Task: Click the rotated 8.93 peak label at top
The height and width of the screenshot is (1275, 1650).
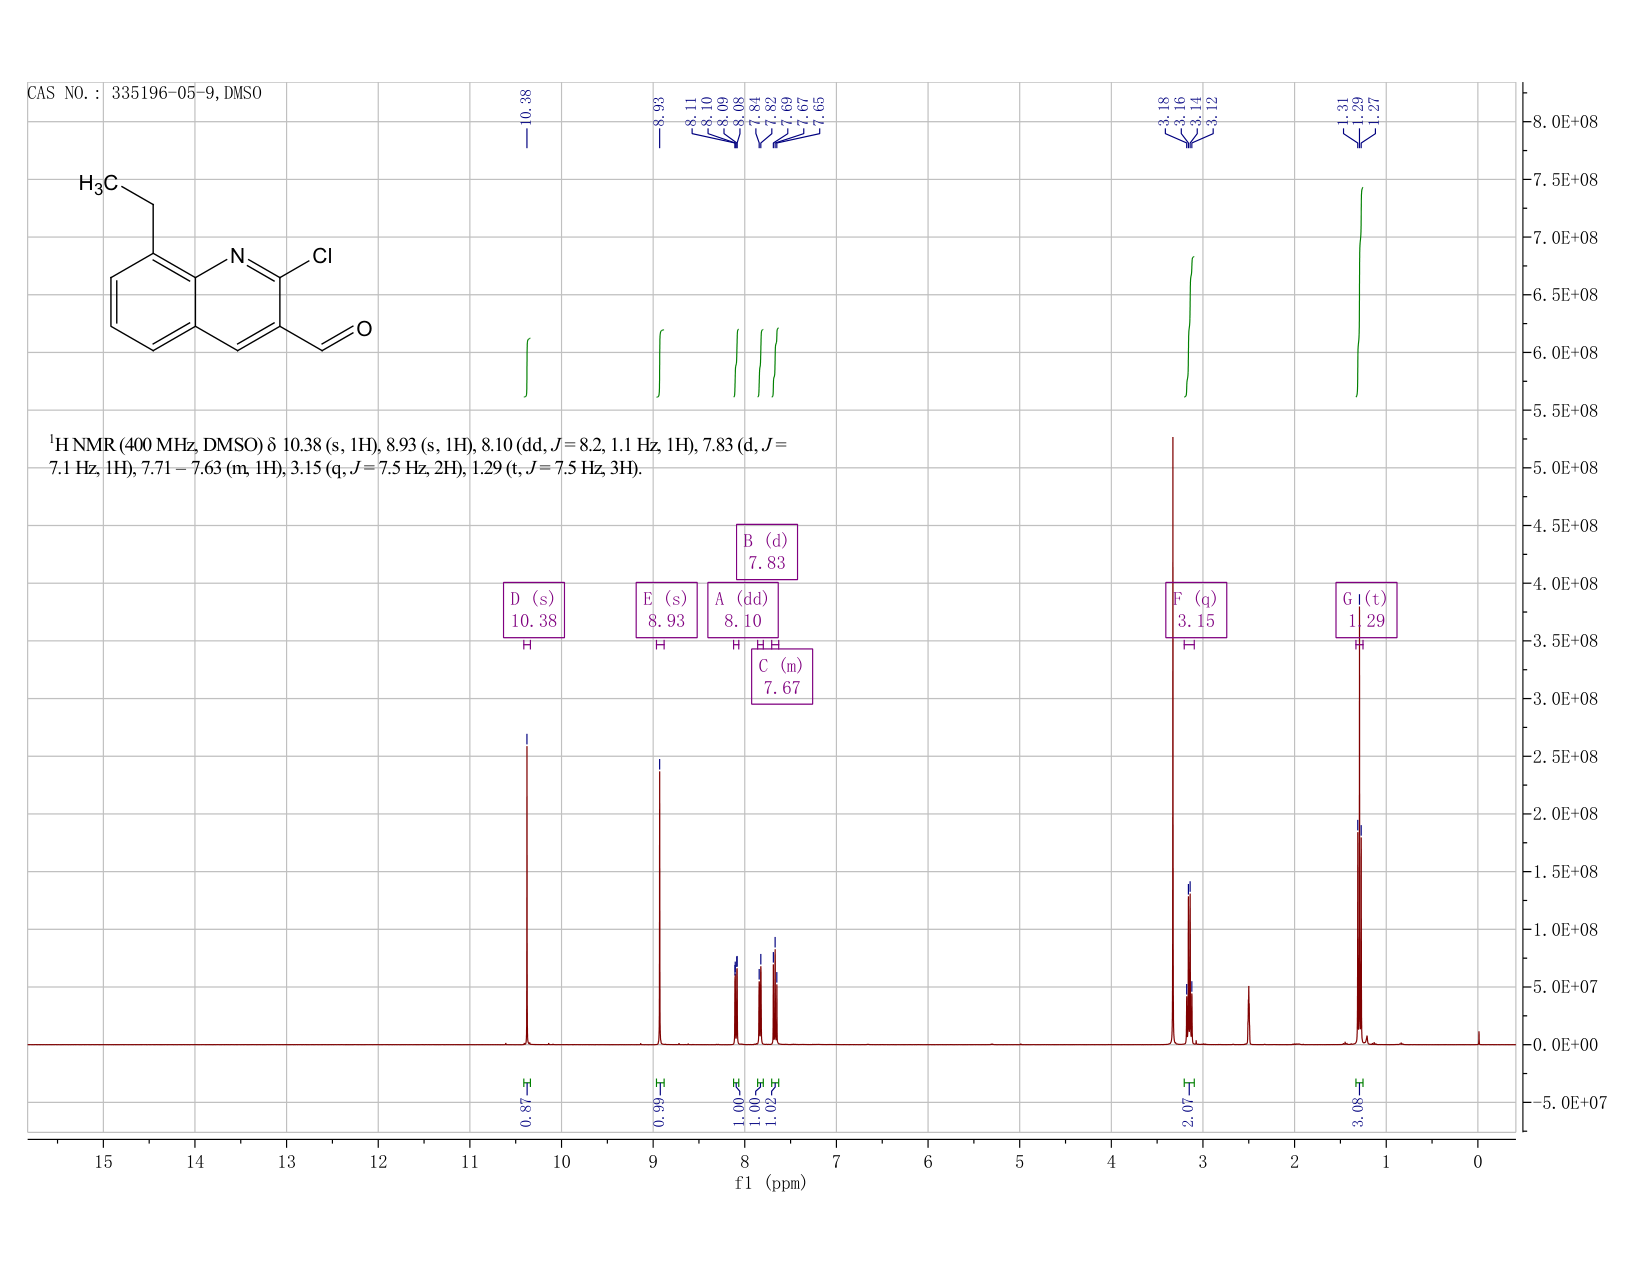Action: pos(659,111)
